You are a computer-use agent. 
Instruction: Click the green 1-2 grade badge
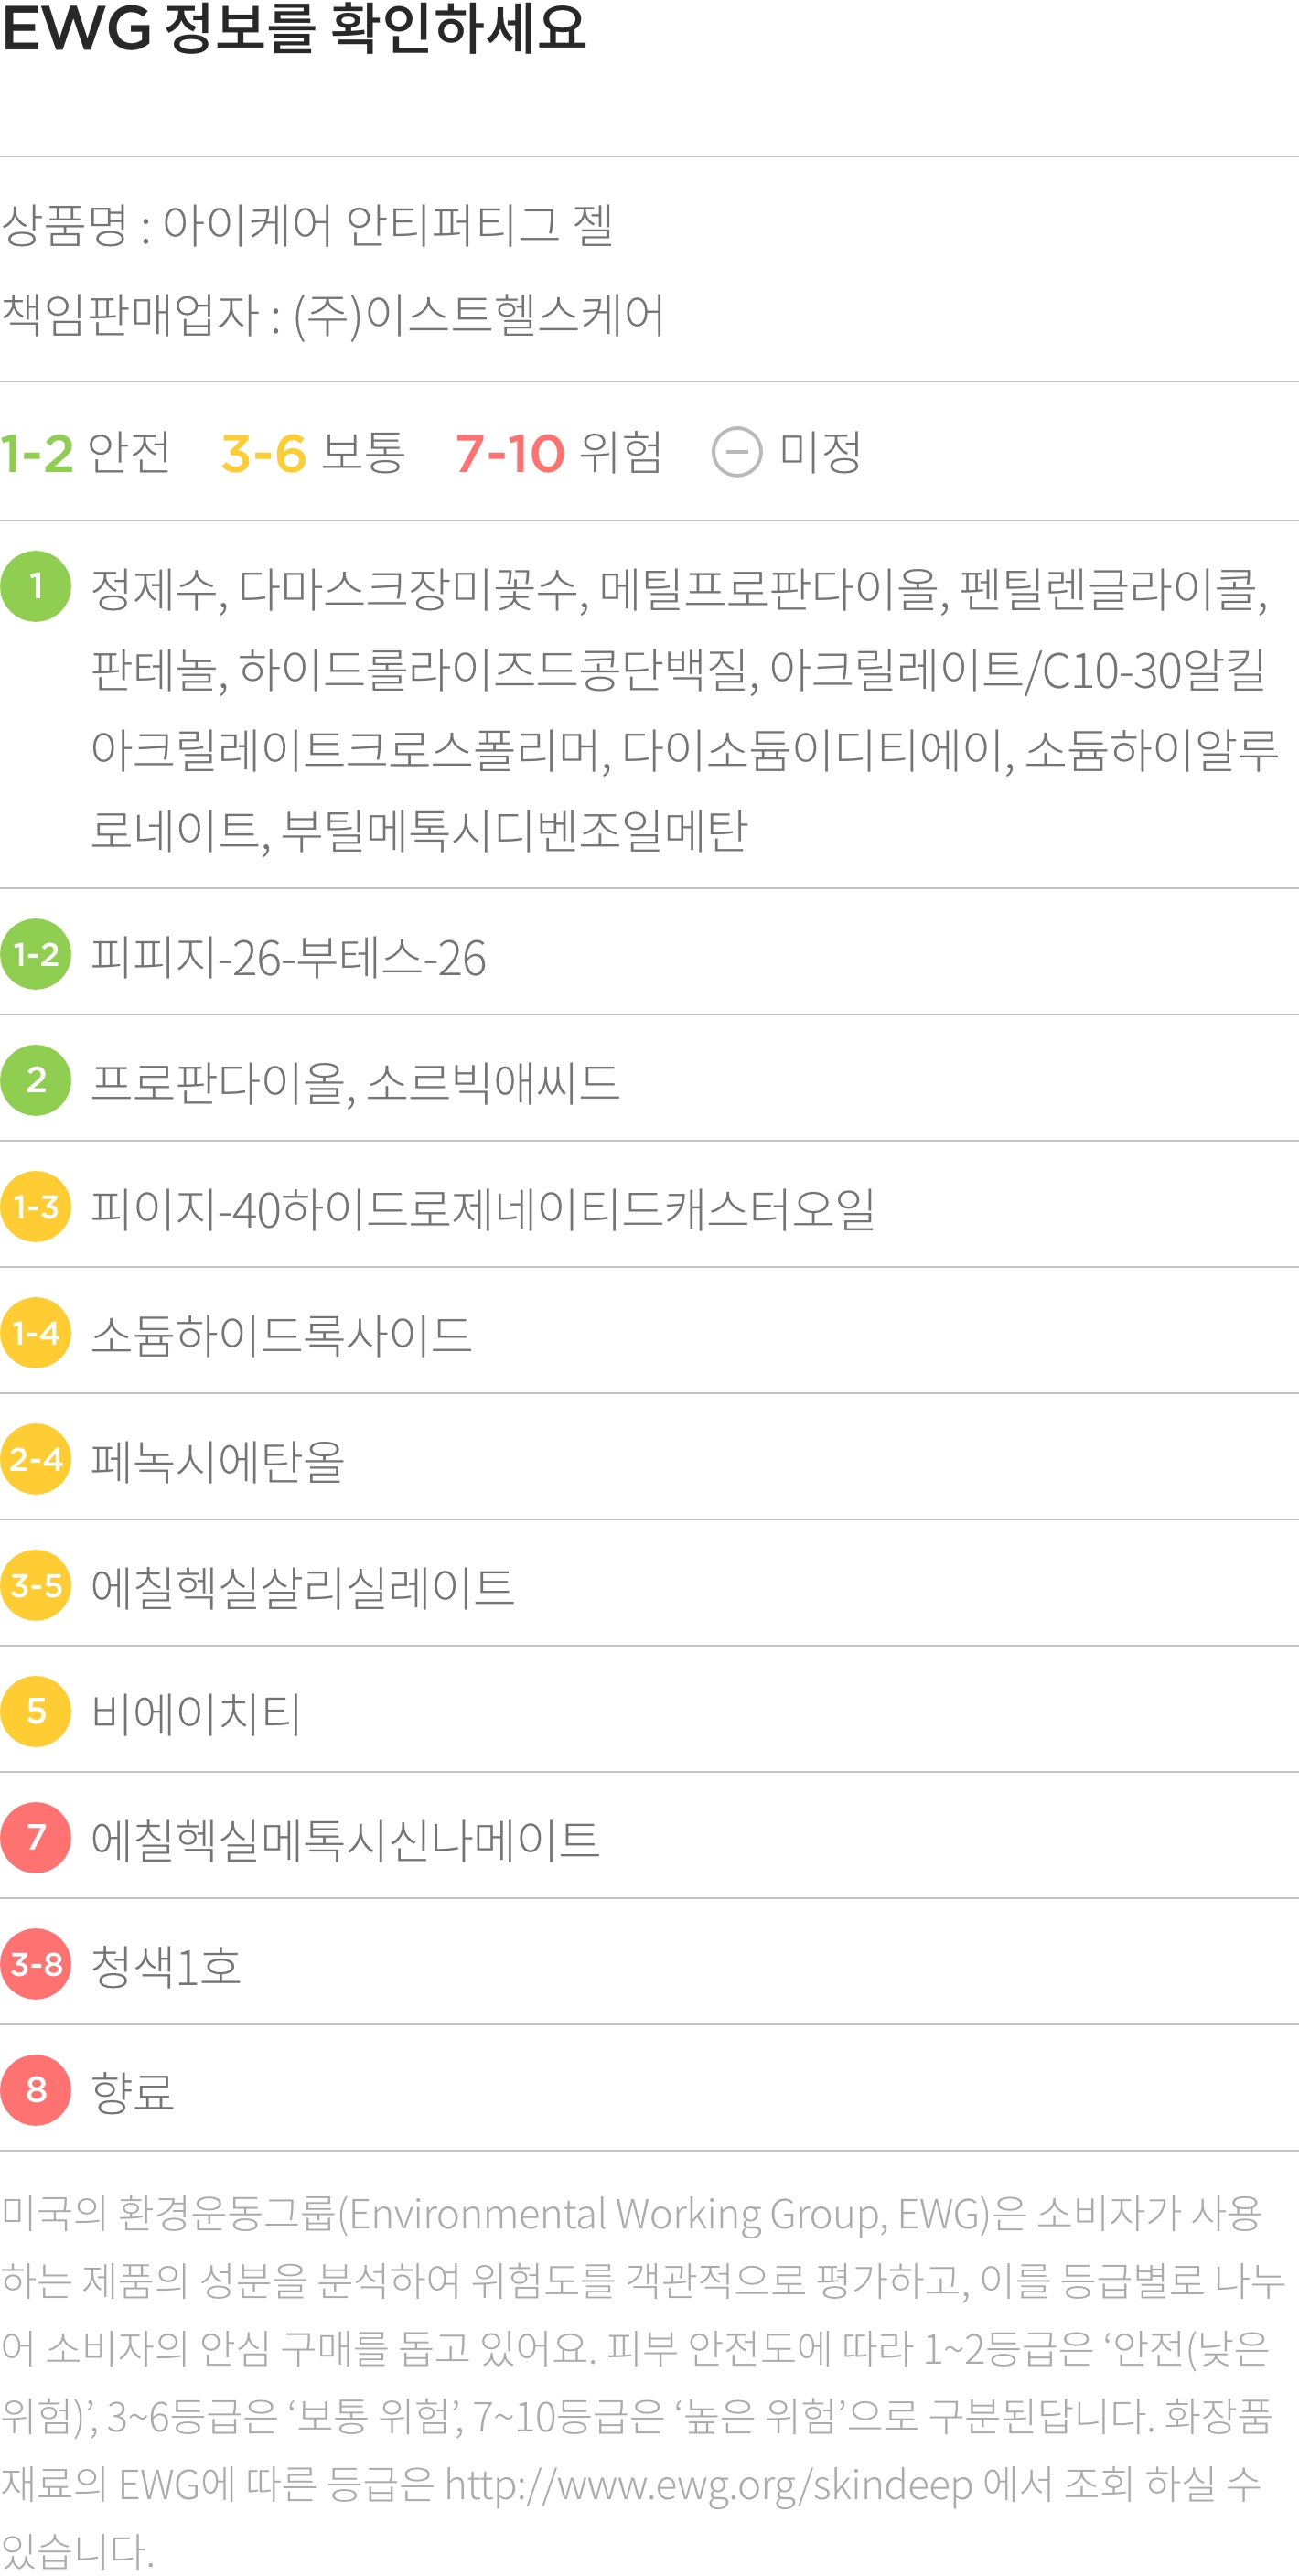click(x=36, y=954)
